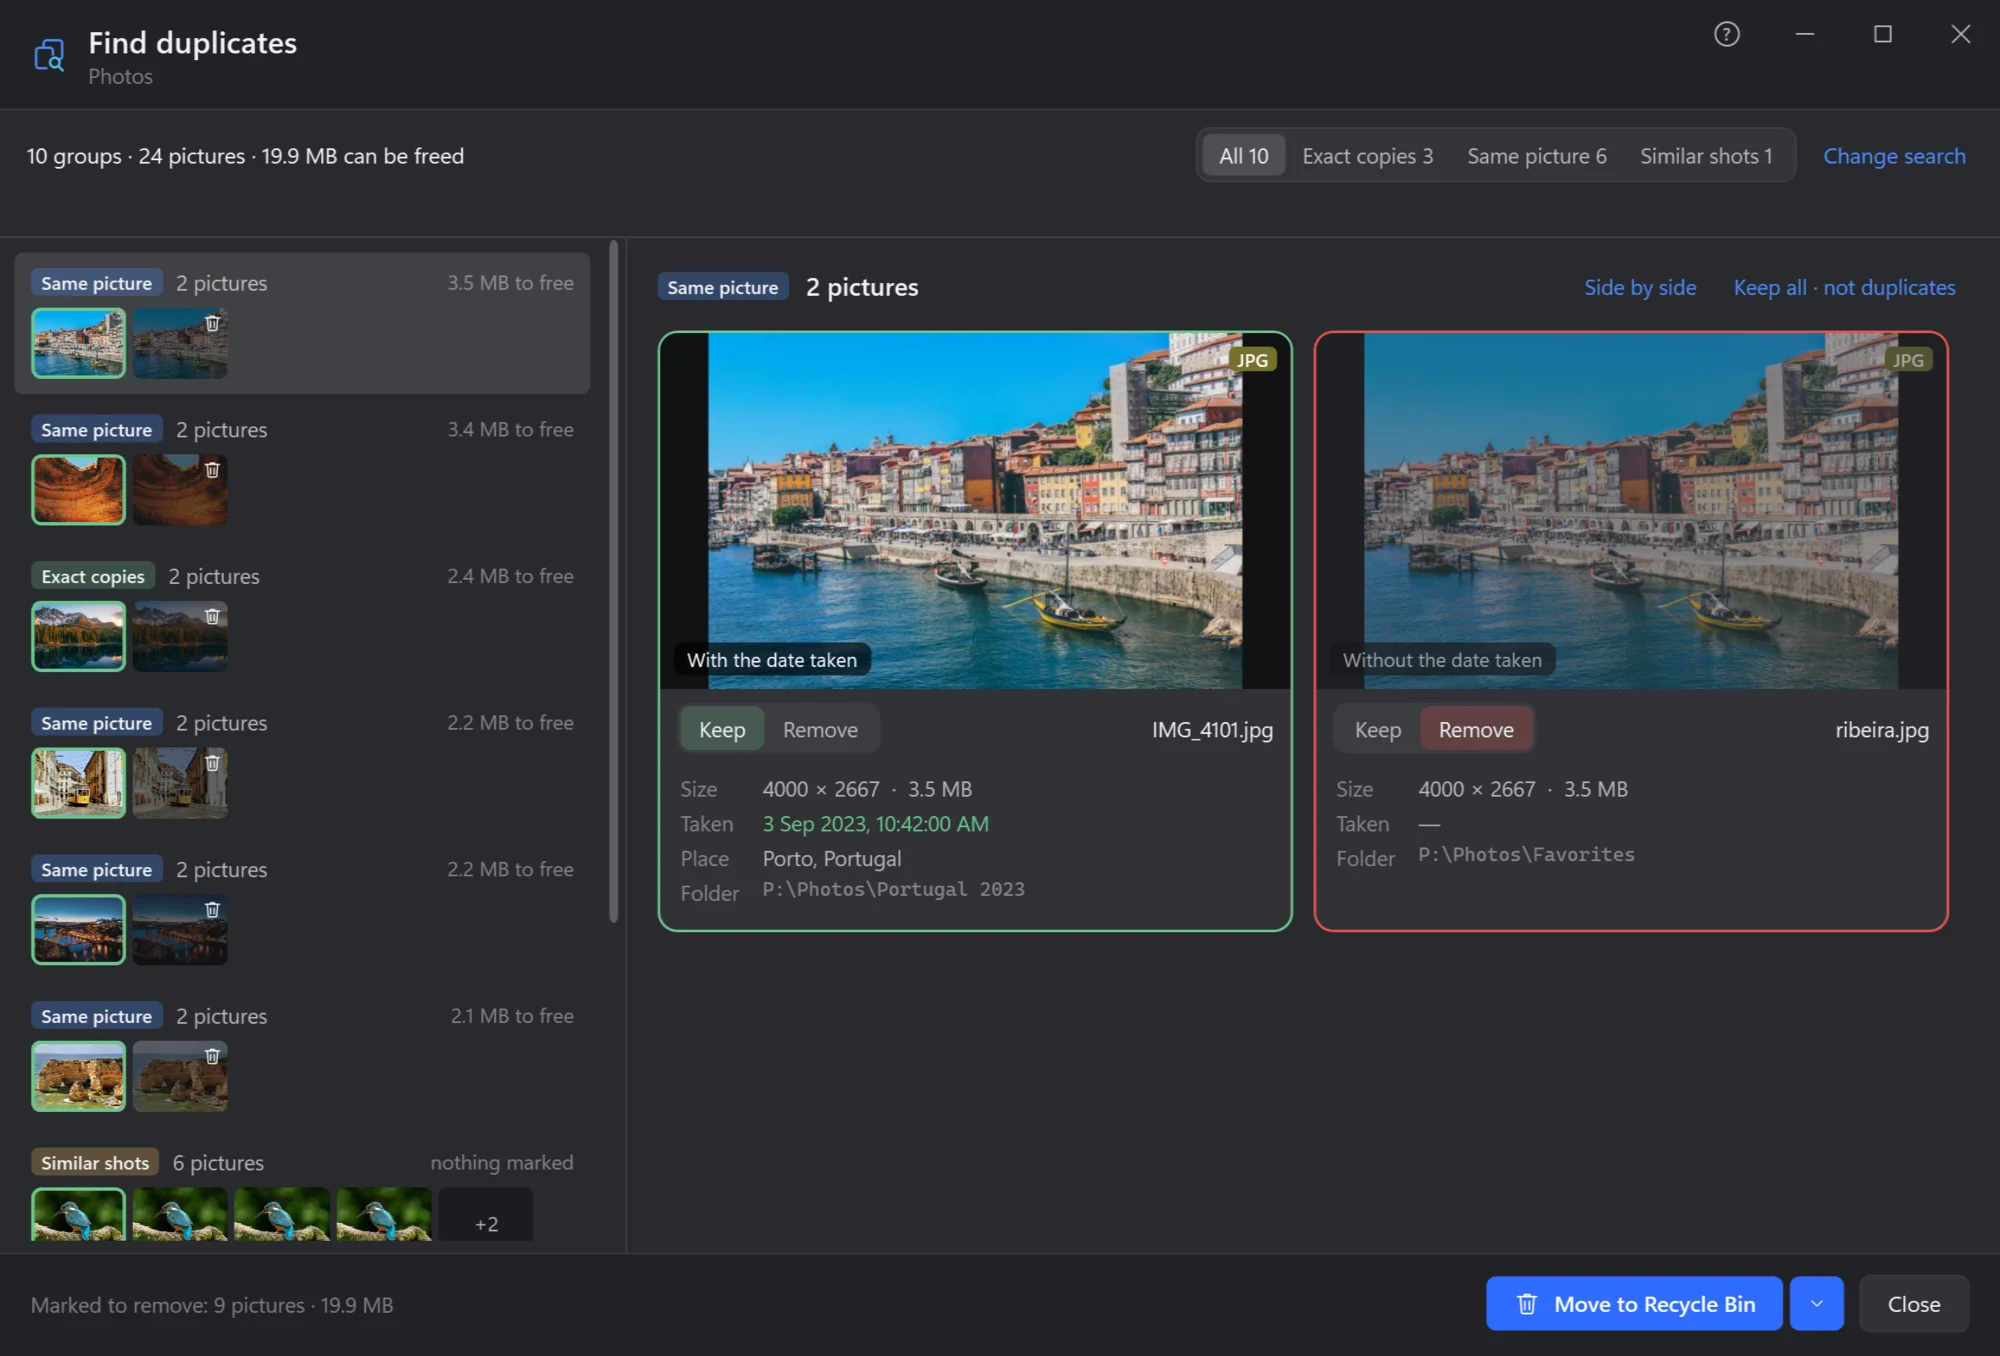
Task: Click folder path P:\Photos\Favorites
Action: point(1526,855)
